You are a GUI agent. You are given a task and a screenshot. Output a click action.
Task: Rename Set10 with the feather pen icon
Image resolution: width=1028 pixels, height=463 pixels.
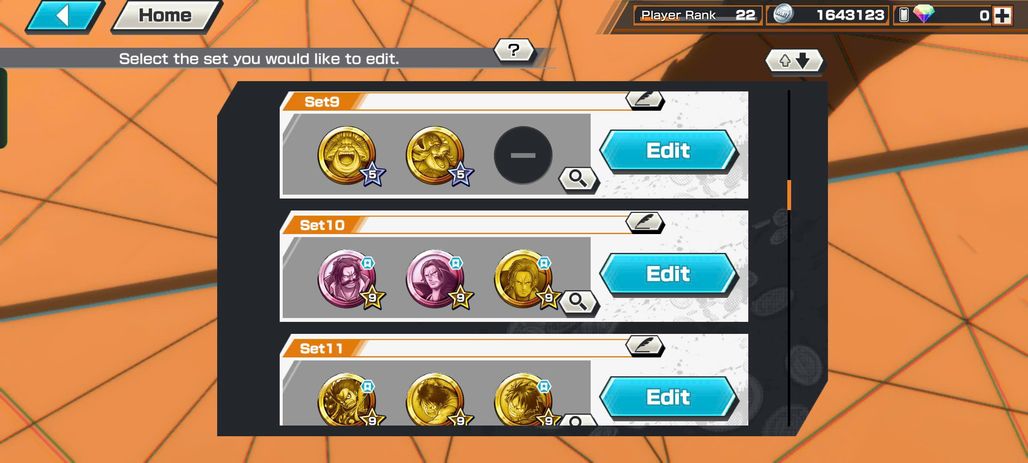tap(644, 222)
